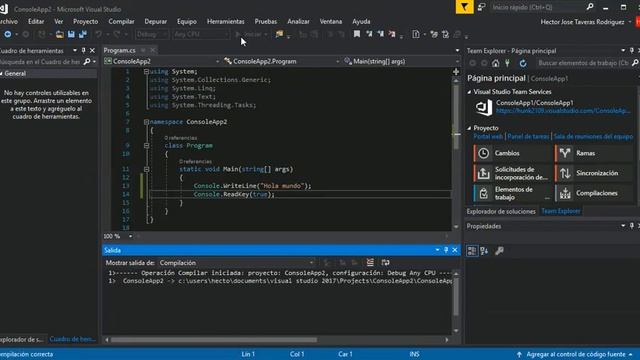
Task: Collapse the class Program code block
Action: pos(146,145)
